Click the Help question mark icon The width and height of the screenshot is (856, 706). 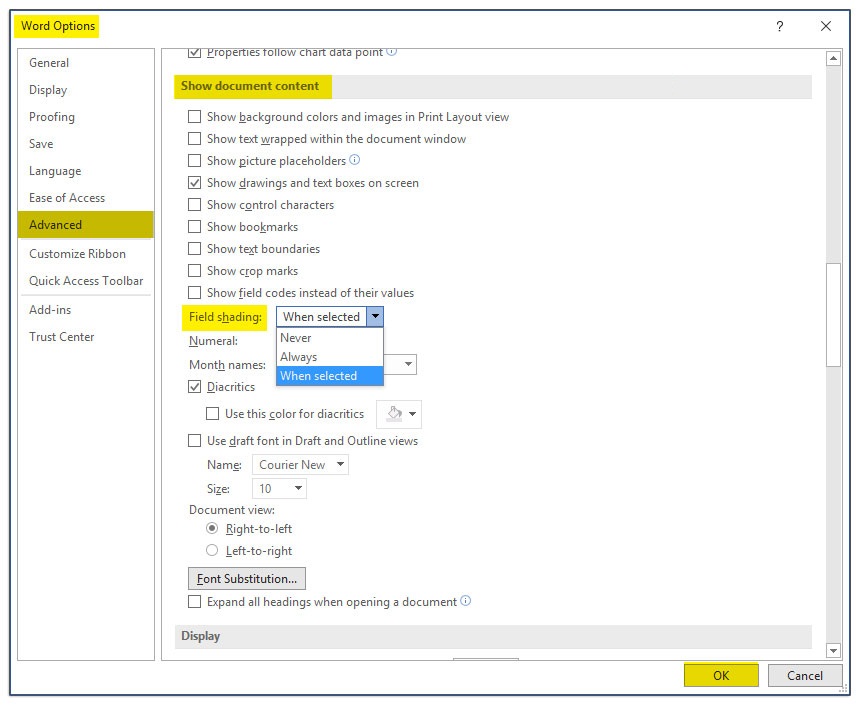click(780, 27)
